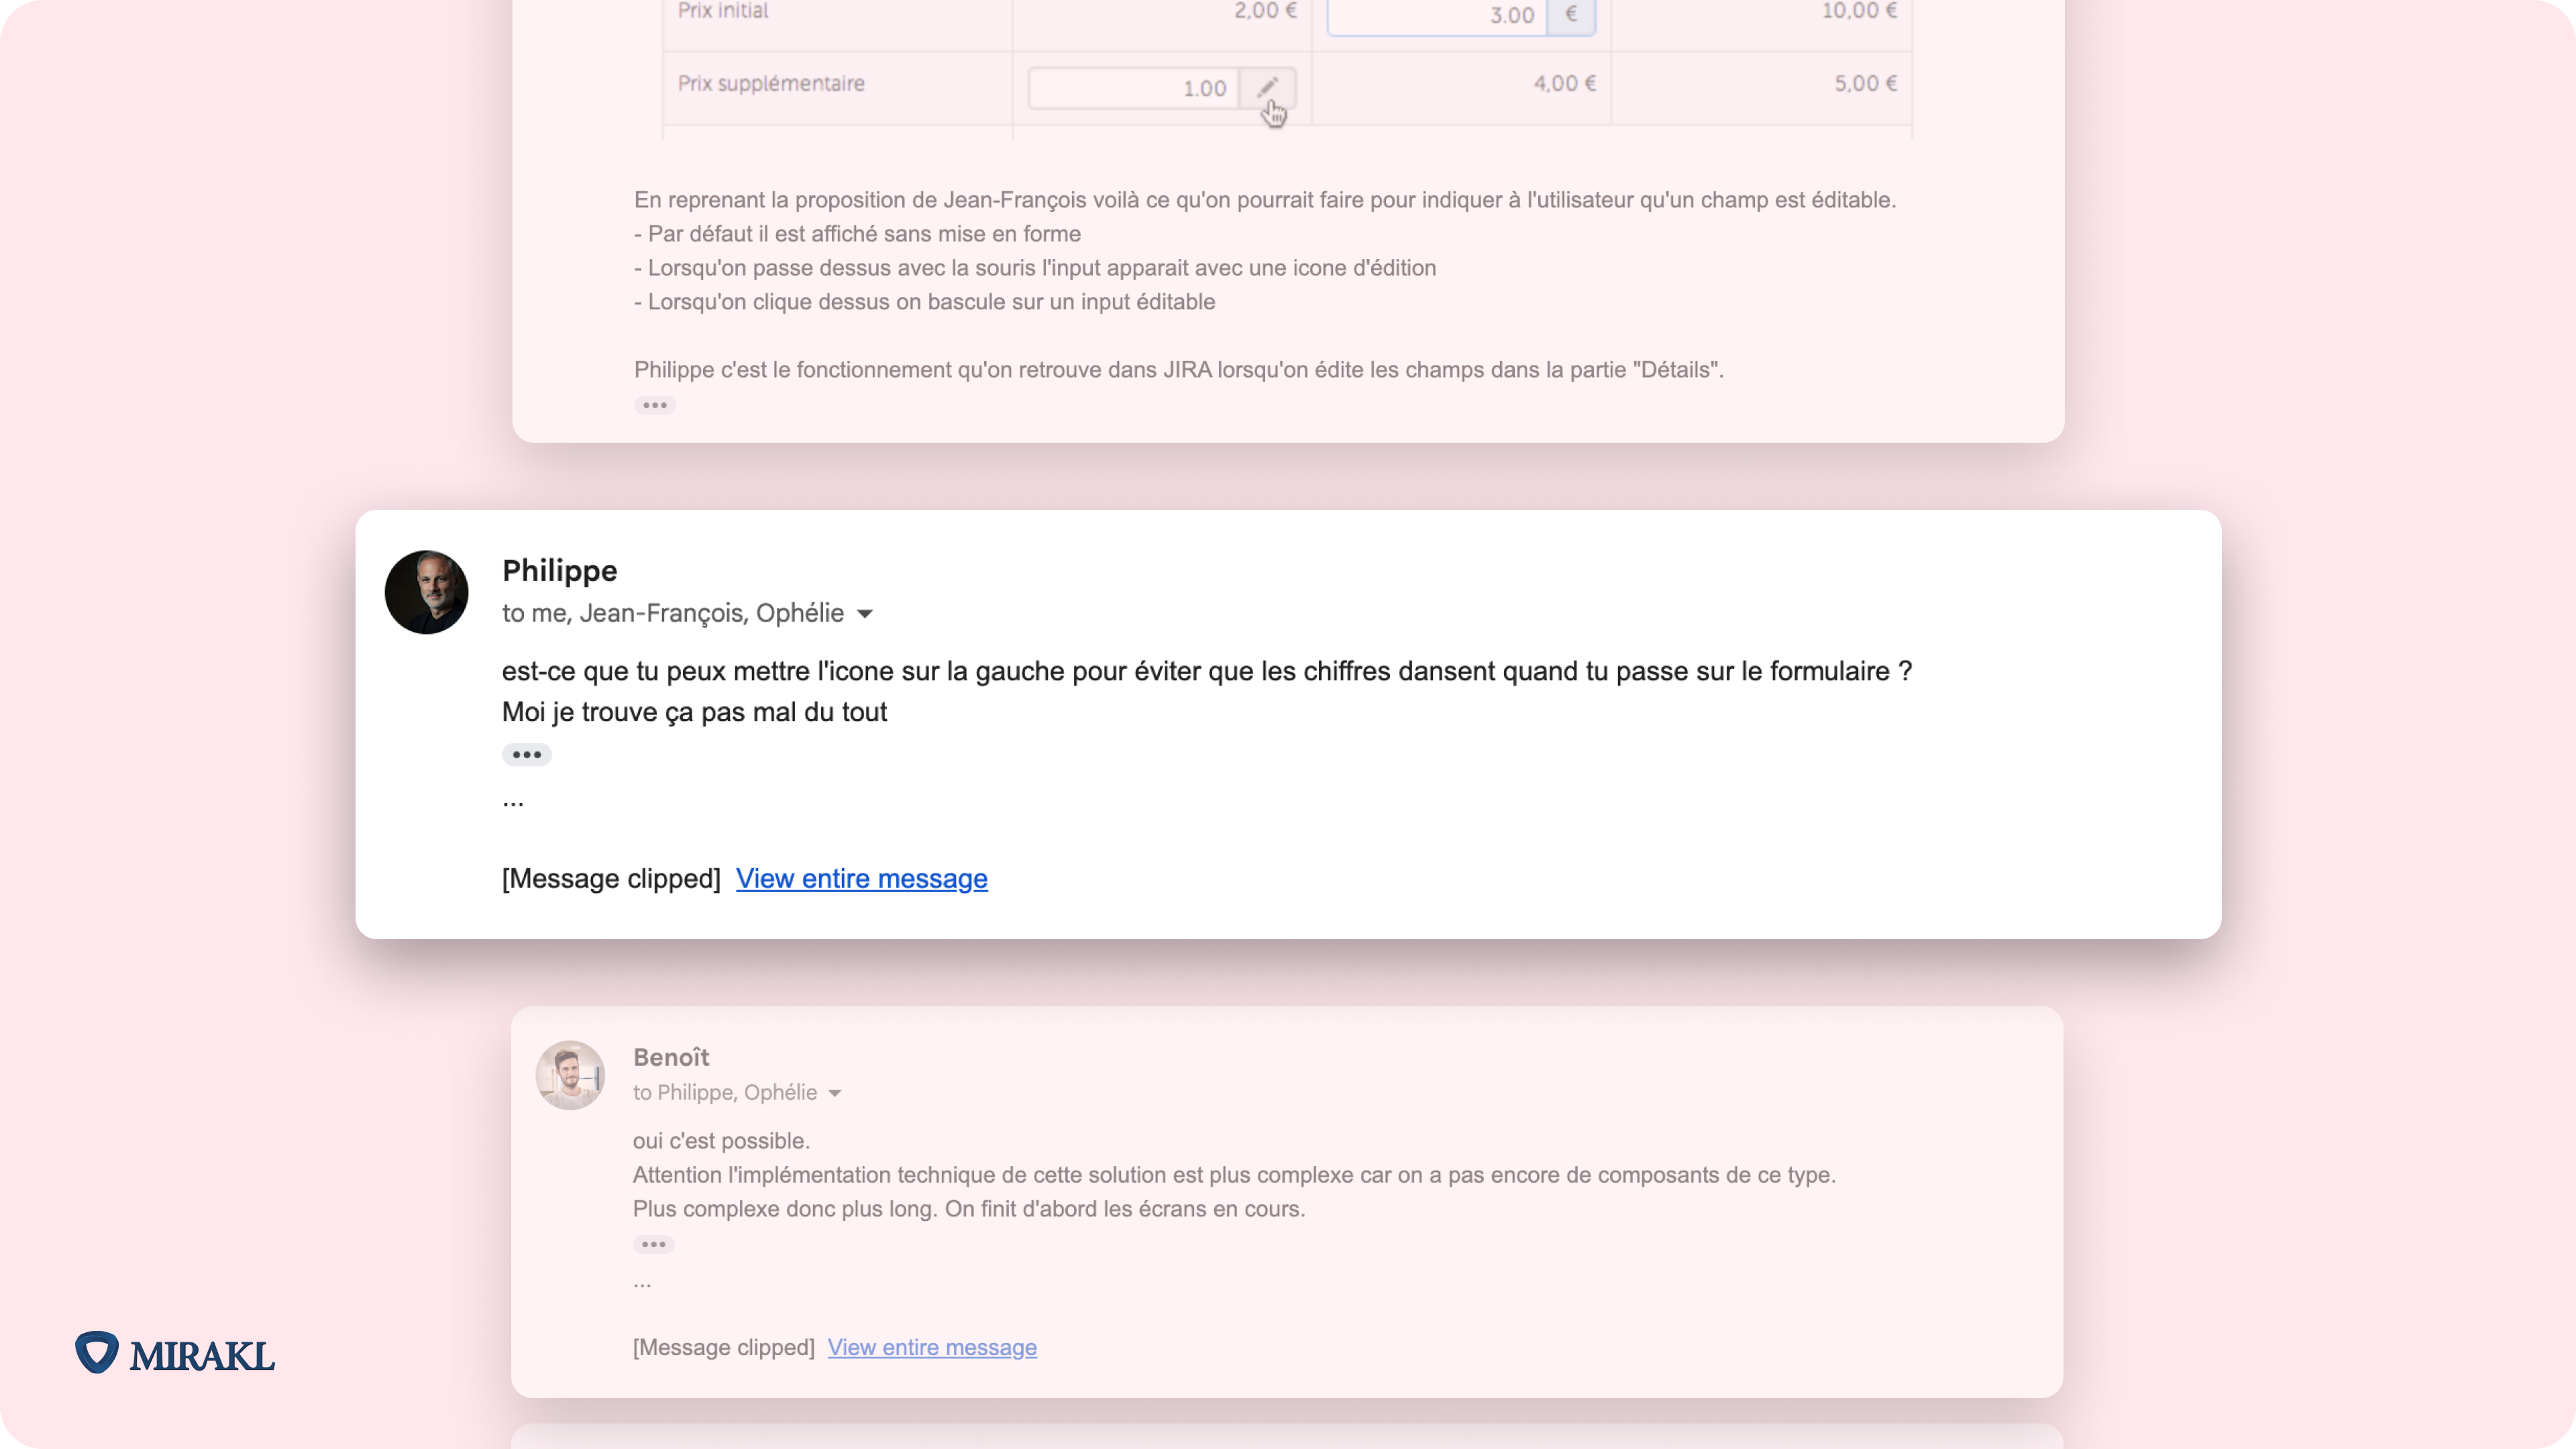2576x1449 pixels.
Task: Expand the ellipsis below the JIRA comment
Action: 654,405
